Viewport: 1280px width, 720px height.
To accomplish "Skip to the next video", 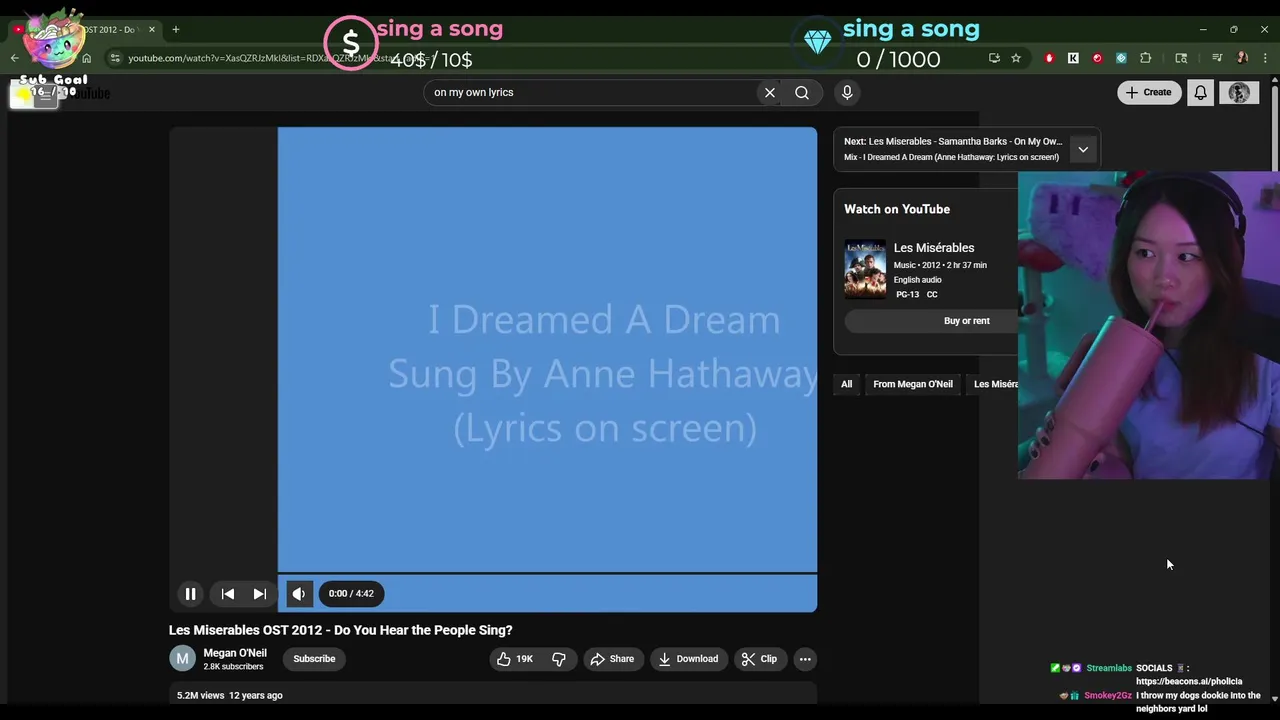I will tap(259, 594).
